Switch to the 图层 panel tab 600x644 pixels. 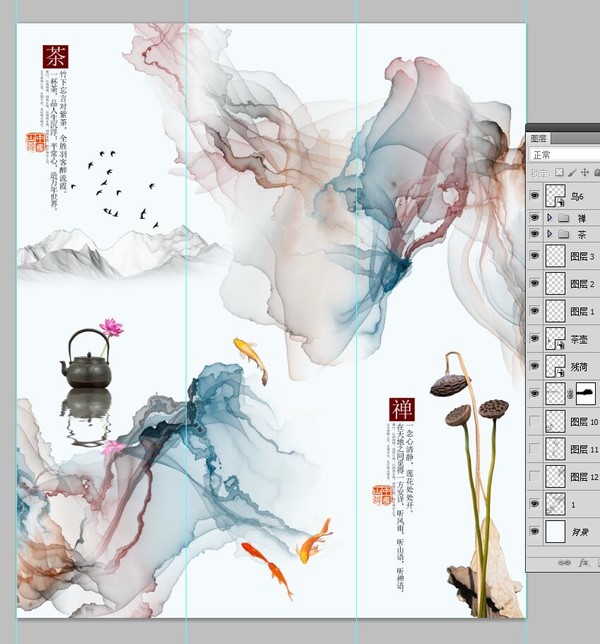click(x=538, y=138)
